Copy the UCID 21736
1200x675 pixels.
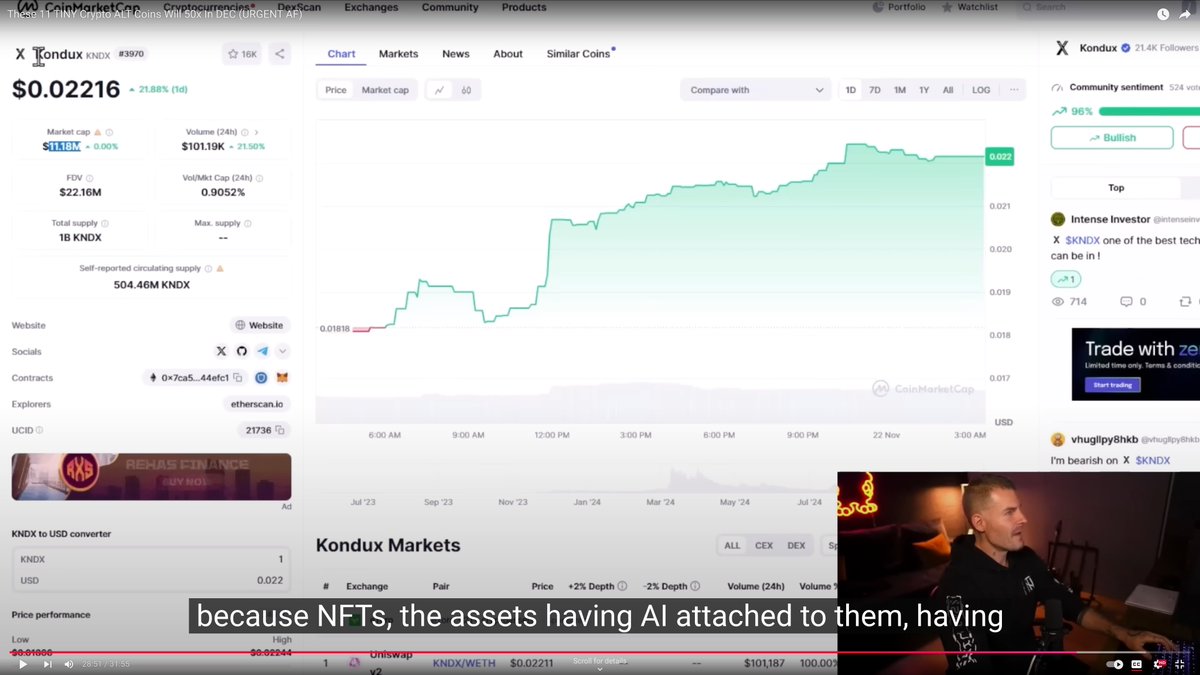280,430
